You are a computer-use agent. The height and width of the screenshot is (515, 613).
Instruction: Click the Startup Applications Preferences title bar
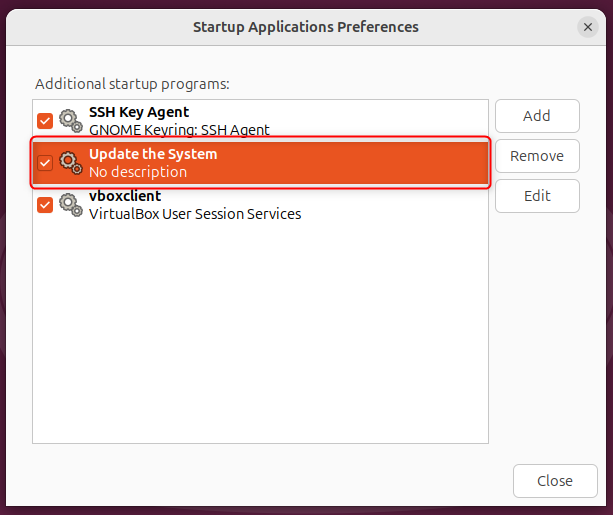pyautogui.click(x=305, y=27)
